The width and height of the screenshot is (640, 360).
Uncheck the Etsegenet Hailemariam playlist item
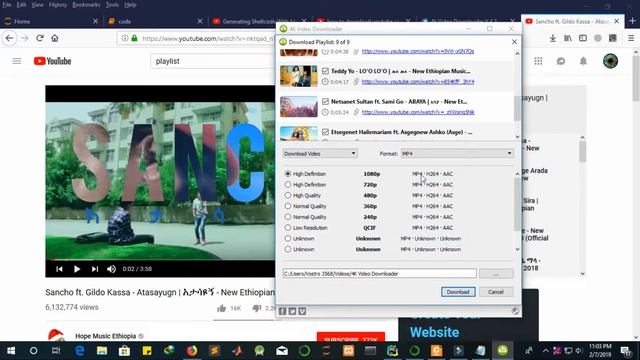point(325,132)
